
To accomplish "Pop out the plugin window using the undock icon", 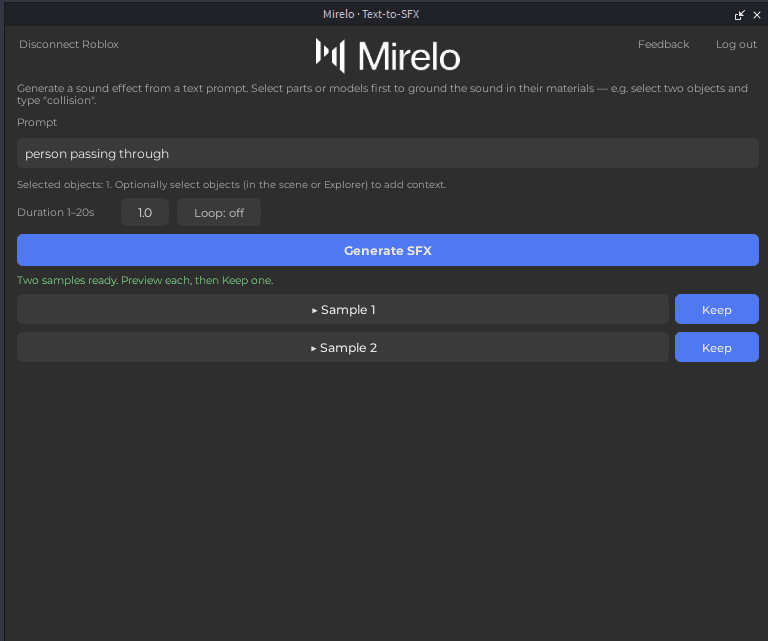I will 740,15.
